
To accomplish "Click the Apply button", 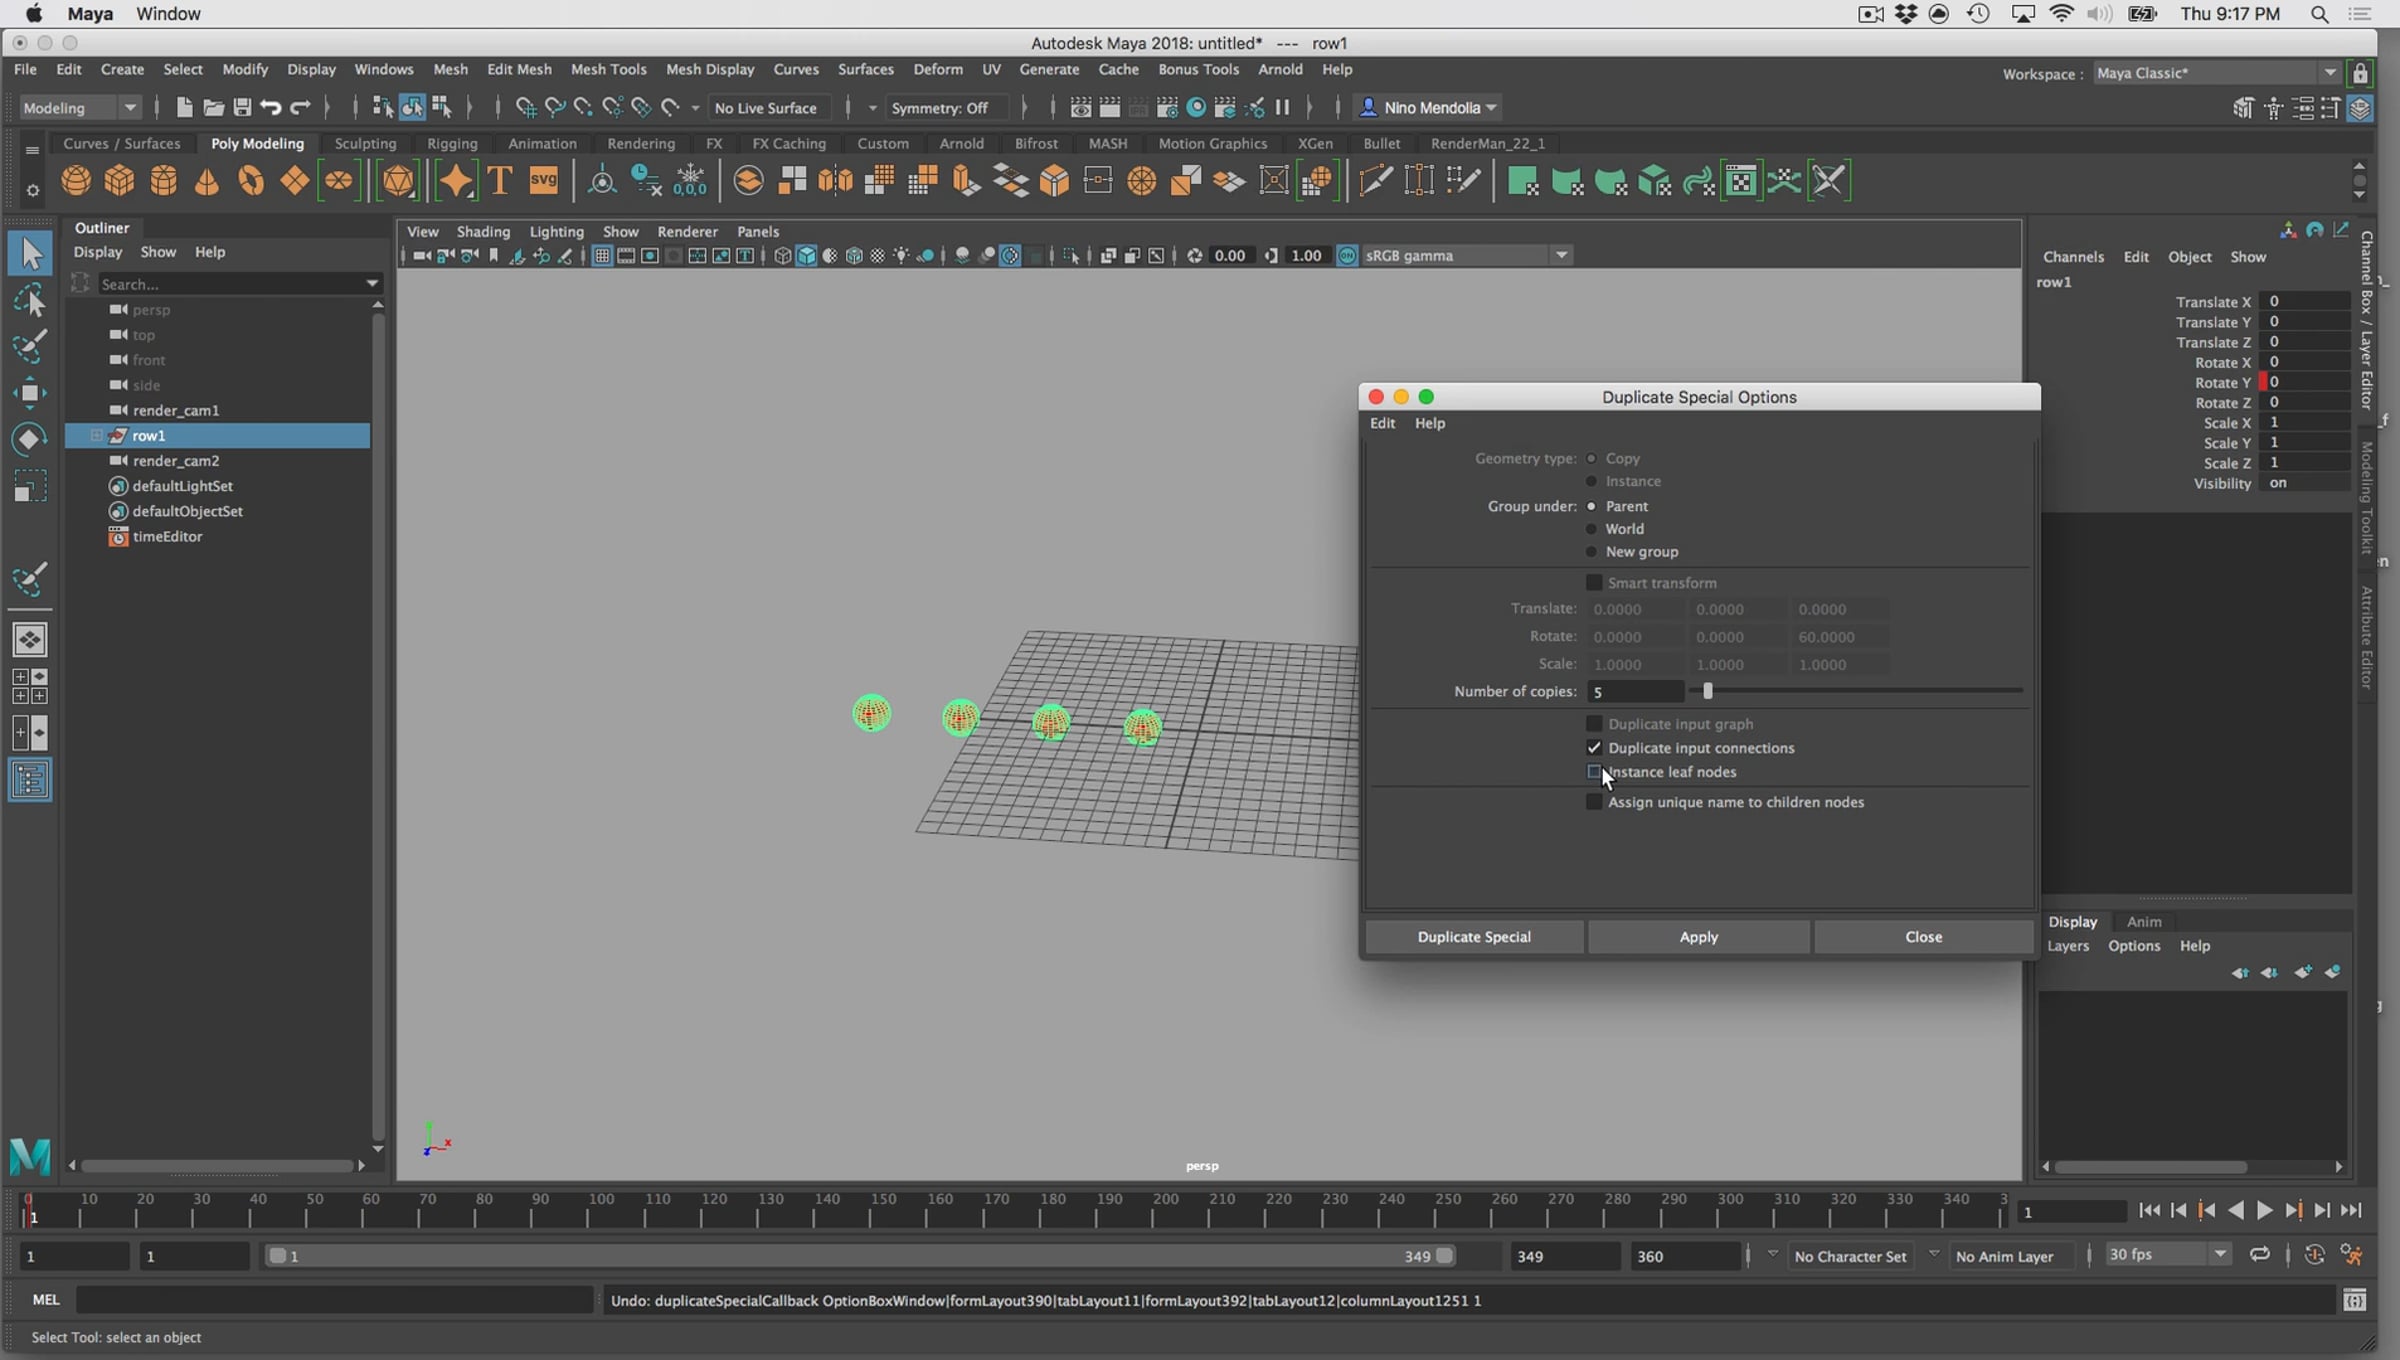I will tap(1698, 937).
